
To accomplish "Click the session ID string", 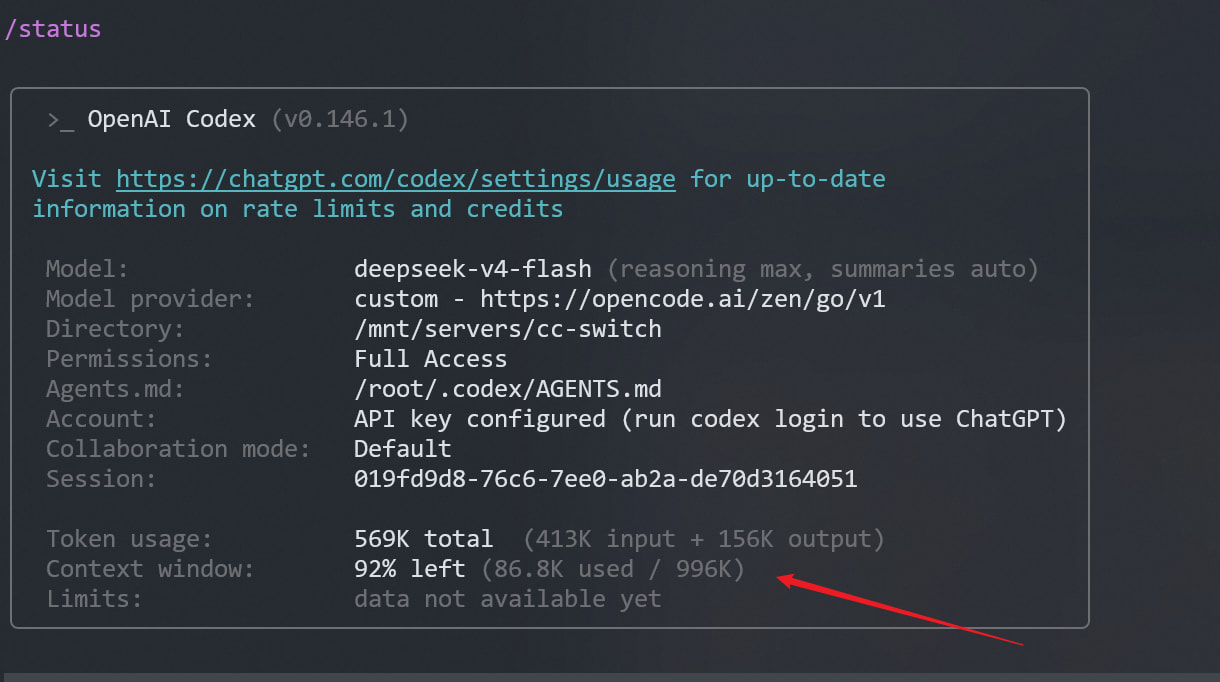I will click(x=606, y=479).
